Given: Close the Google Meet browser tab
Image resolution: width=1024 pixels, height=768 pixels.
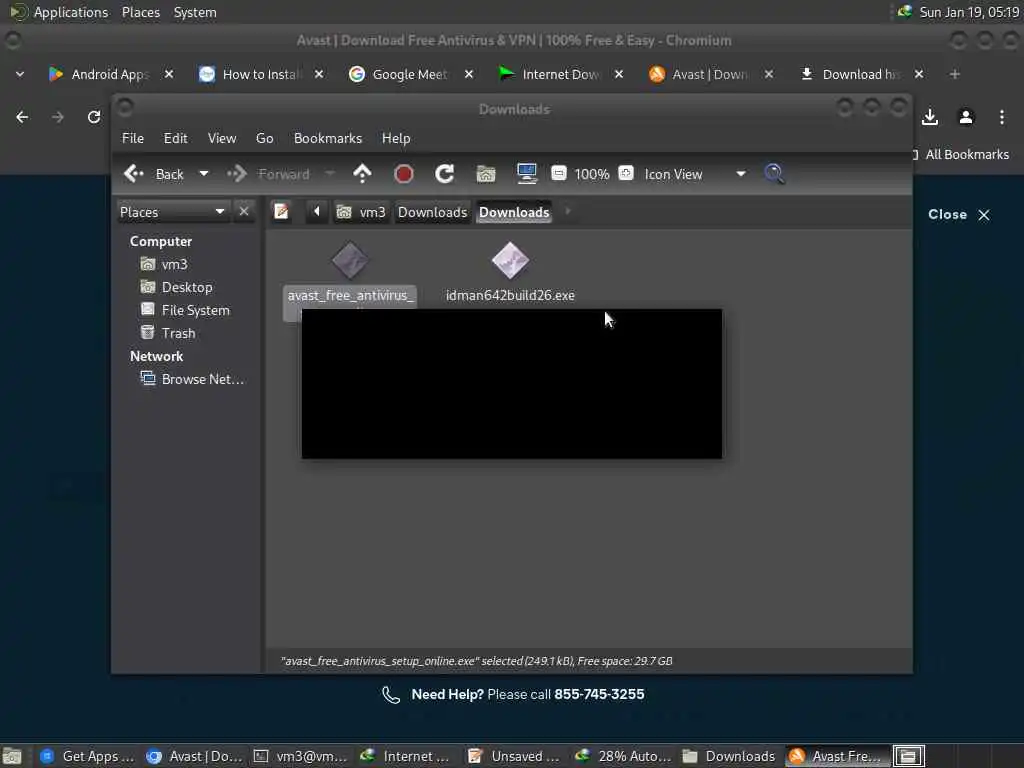Looking at the screenshot, I should point(469,74).
